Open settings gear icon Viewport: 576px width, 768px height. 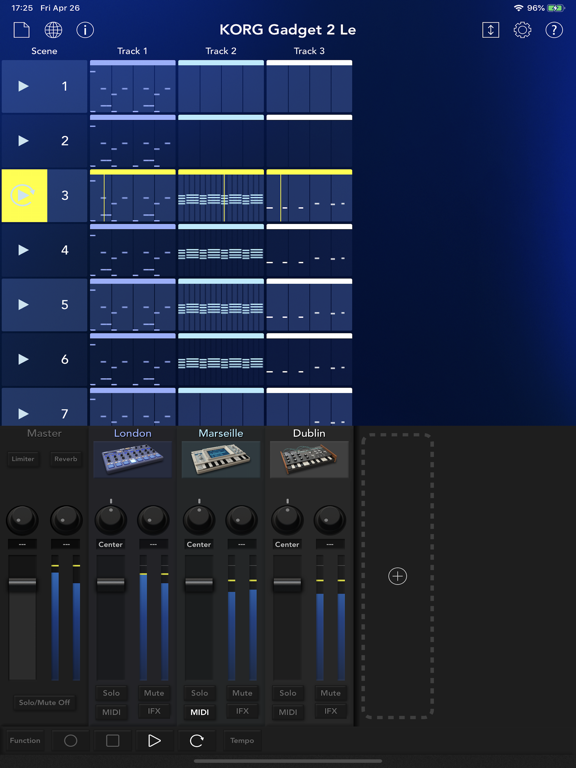(522, 30)
